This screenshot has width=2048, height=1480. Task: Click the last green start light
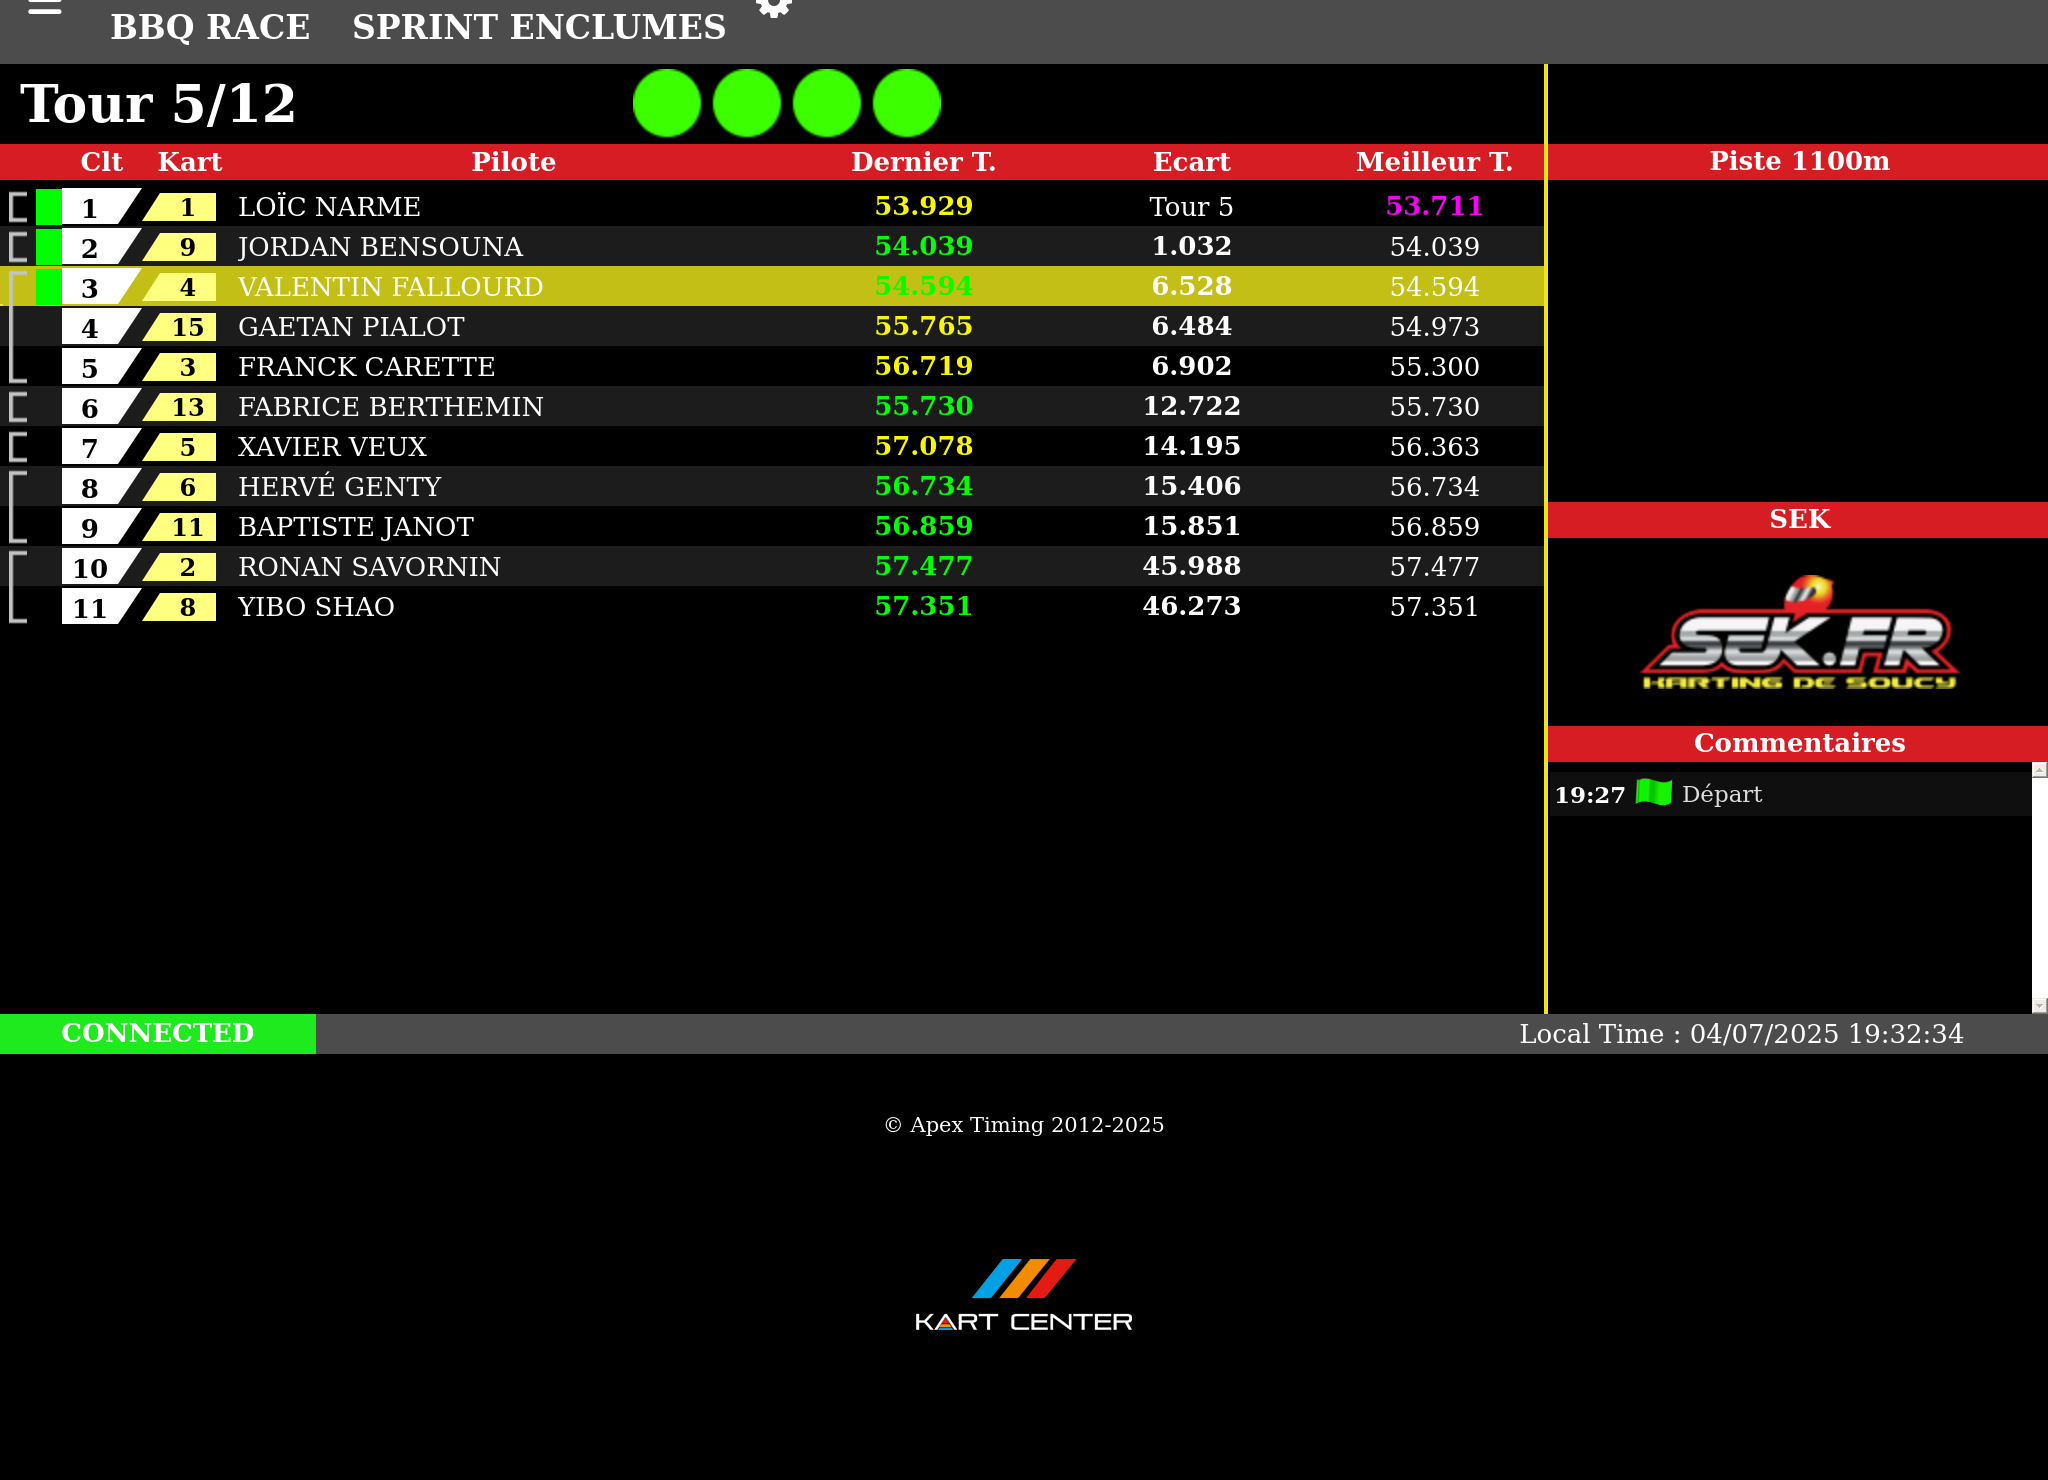[x=907, y=103]
